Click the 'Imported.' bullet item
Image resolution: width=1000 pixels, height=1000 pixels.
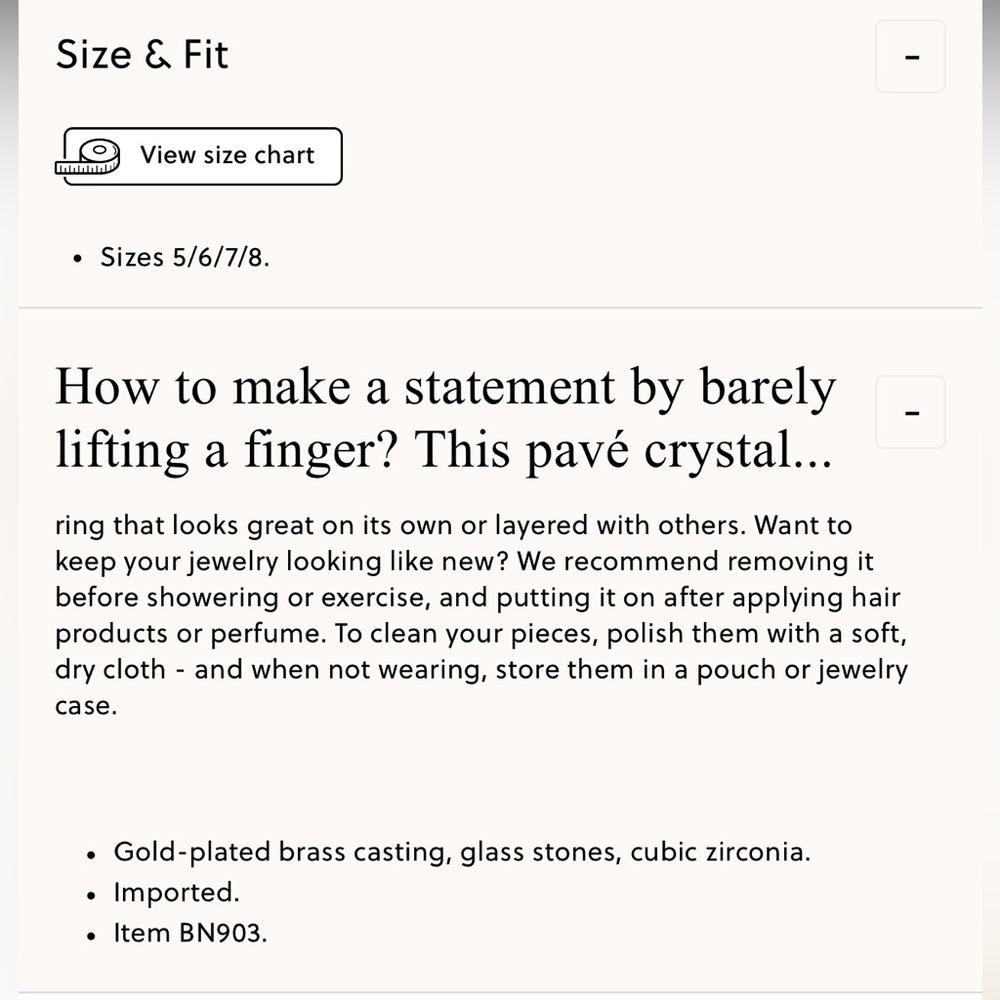click(177, 892)
